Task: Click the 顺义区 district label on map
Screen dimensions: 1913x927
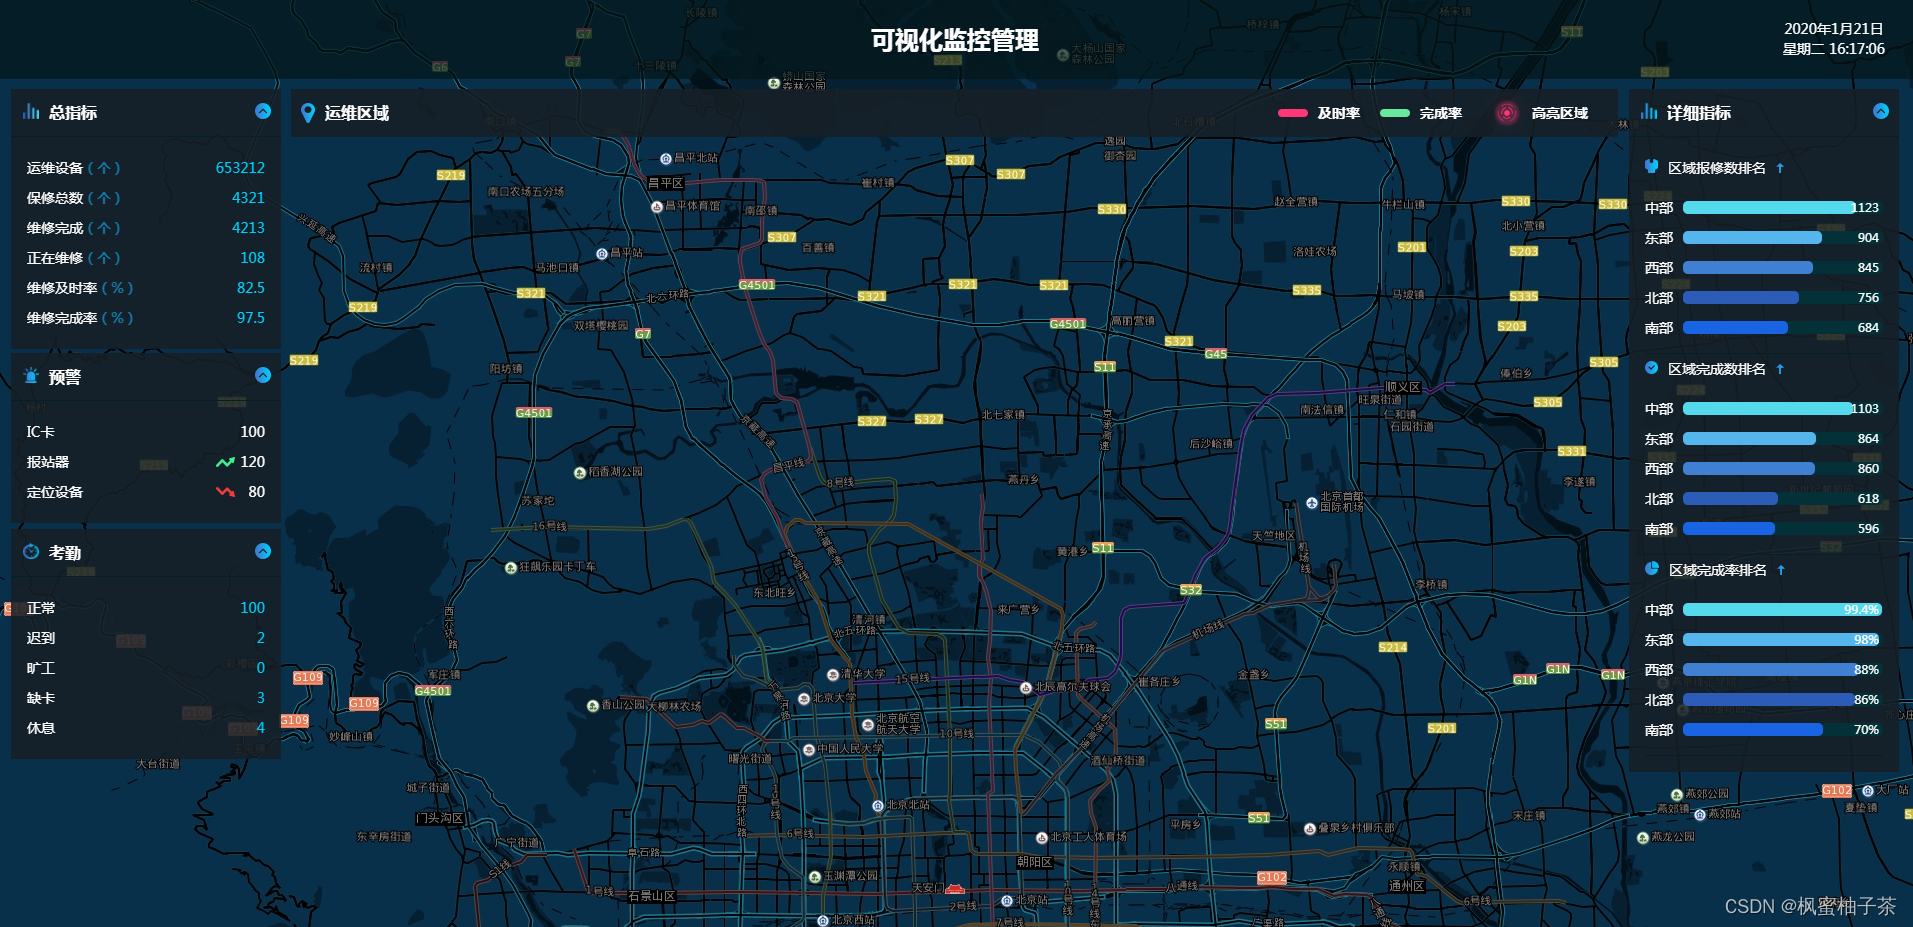Action: click(1402, 387)
